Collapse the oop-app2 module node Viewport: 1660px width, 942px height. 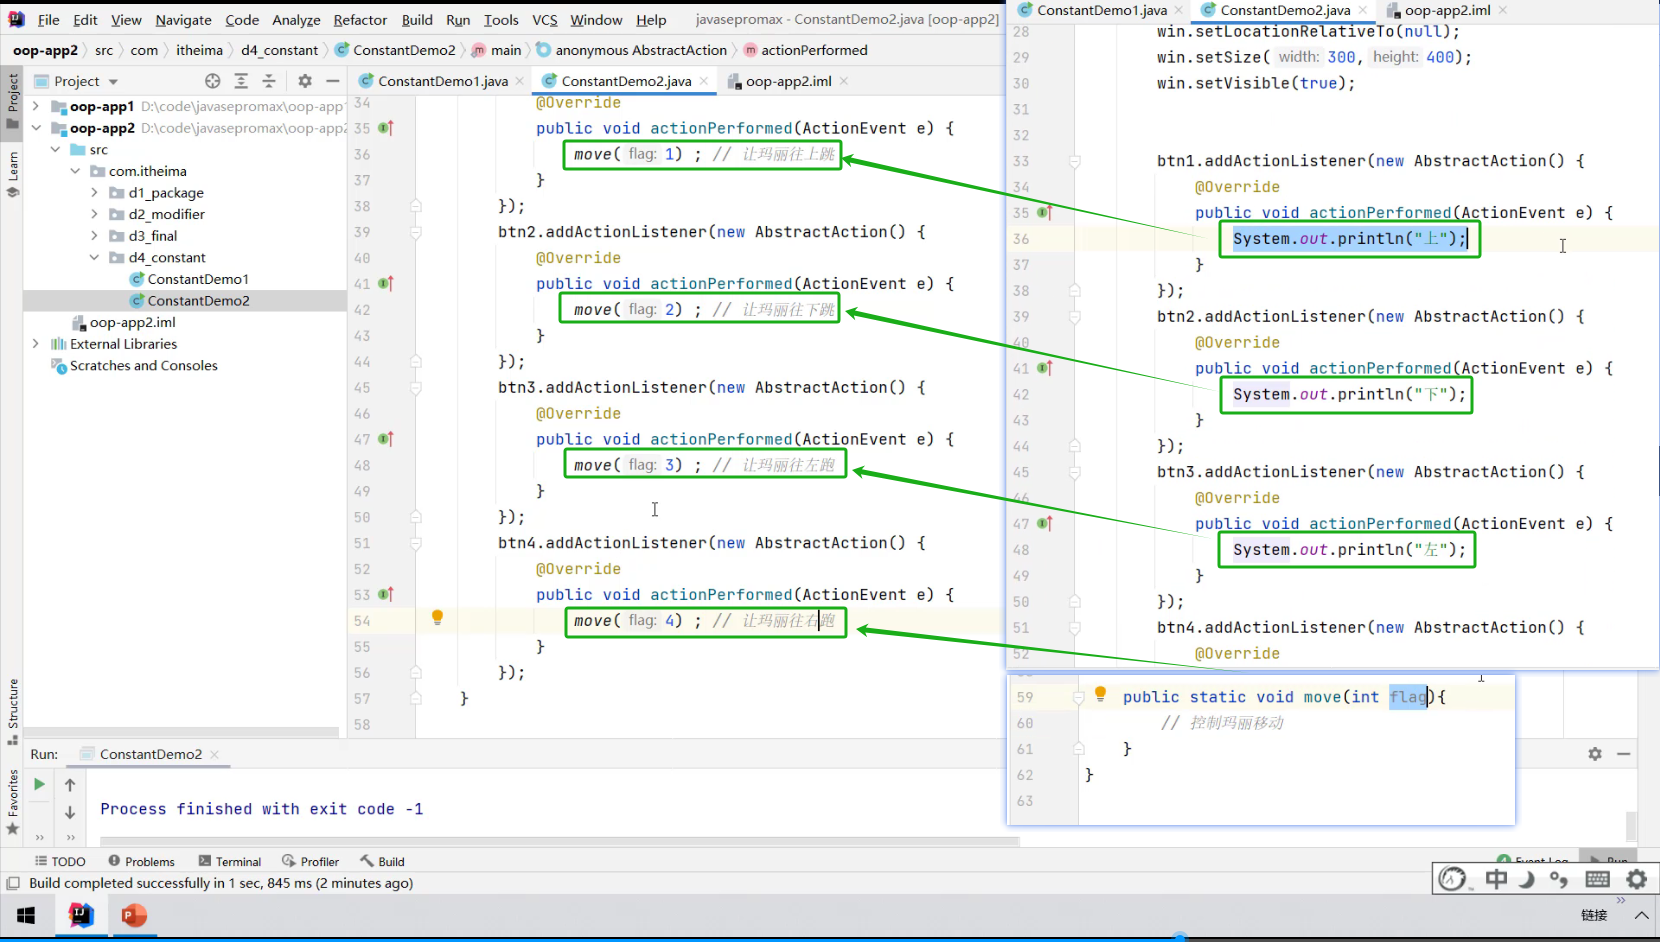(x=36, y=128)
